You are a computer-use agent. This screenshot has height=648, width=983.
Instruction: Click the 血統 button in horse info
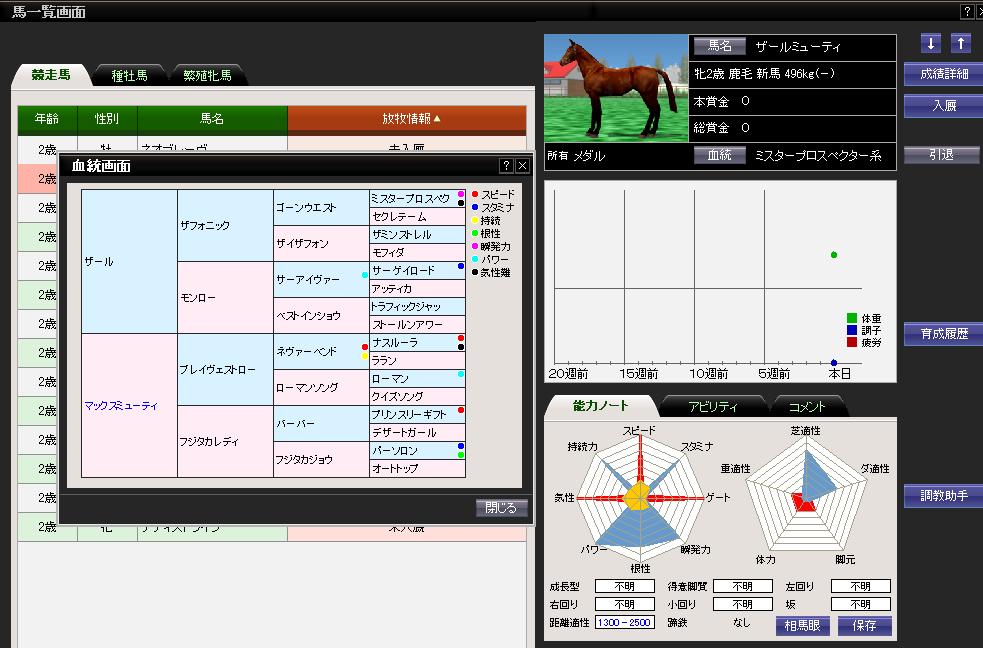pos(720,155)
